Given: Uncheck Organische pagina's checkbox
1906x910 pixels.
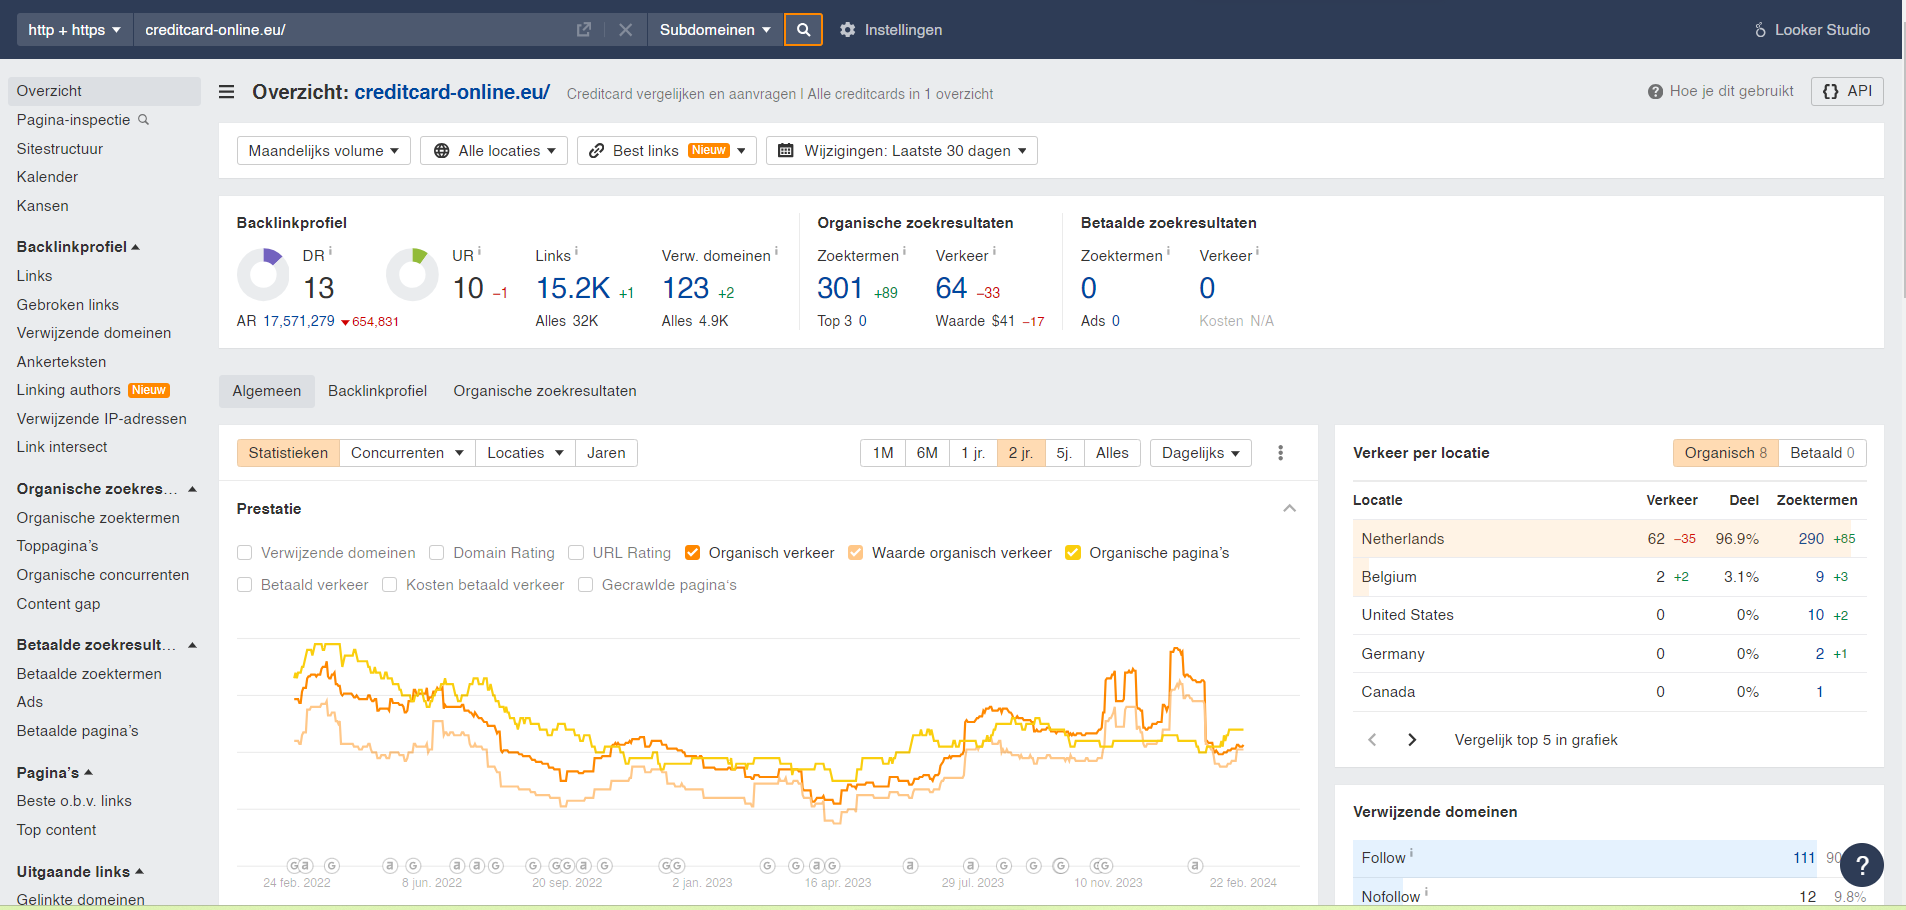Looking at the screenshot, I should click(x=1073, y=553).
